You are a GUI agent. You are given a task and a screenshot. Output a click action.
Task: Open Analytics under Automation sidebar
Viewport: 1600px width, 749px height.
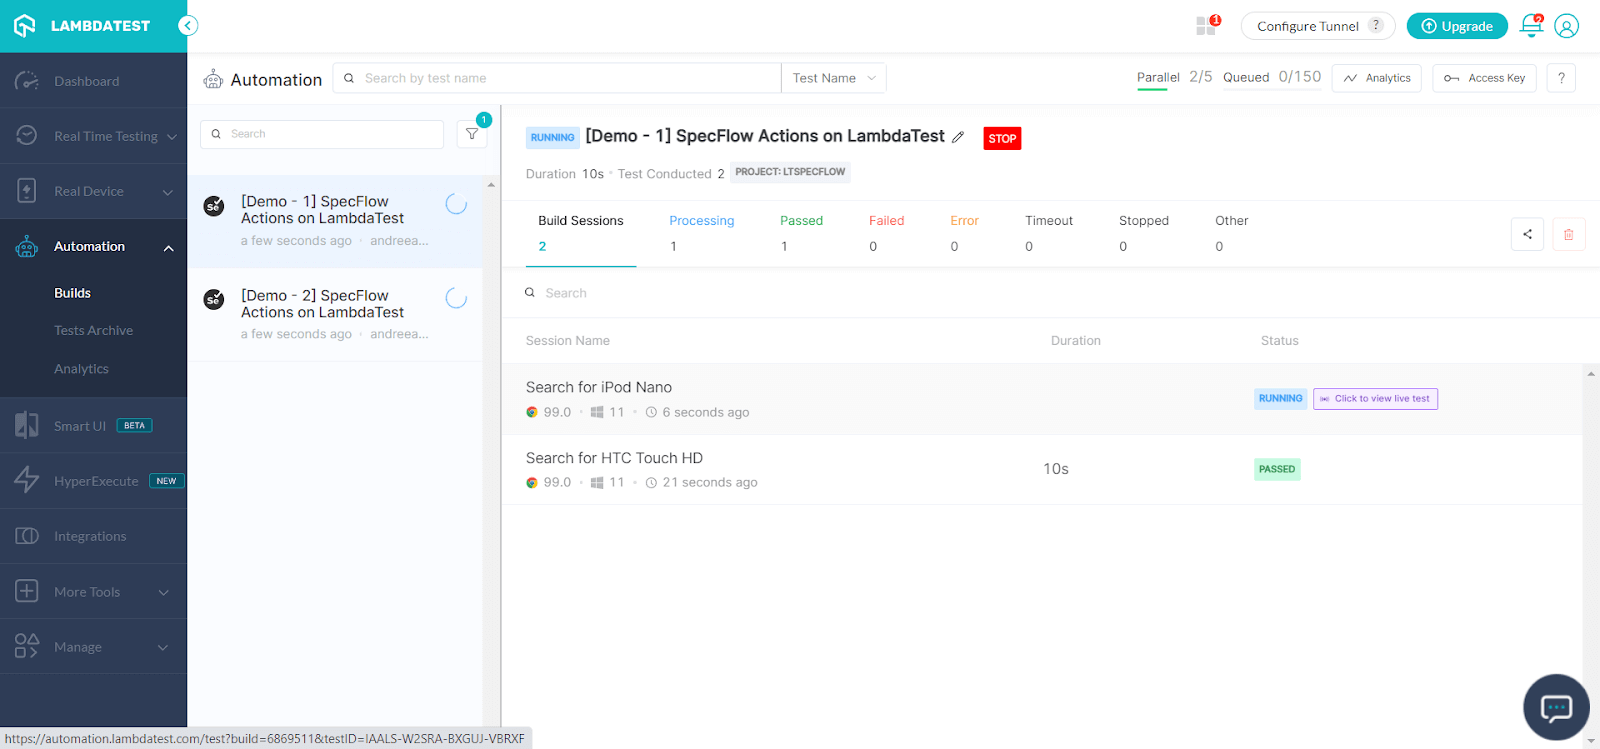[x=81, y=369]
